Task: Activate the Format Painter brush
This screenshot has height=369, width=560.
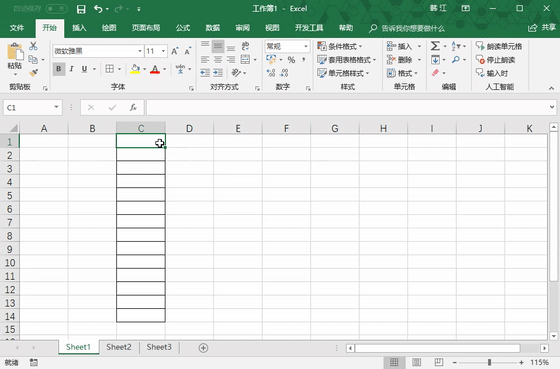Action: point(33,73)
